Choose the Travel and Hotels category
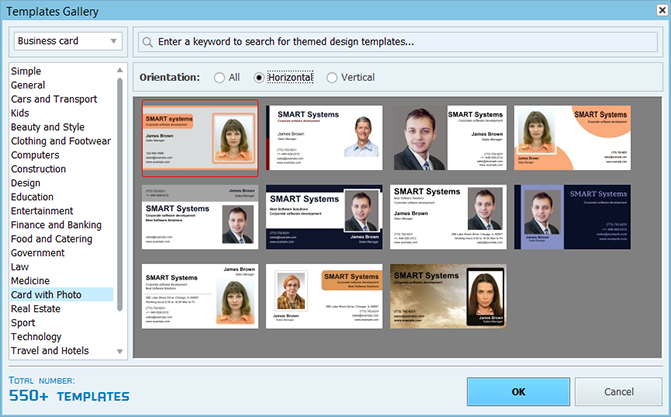This screenshot has width=671, height=417. point(50,351)
